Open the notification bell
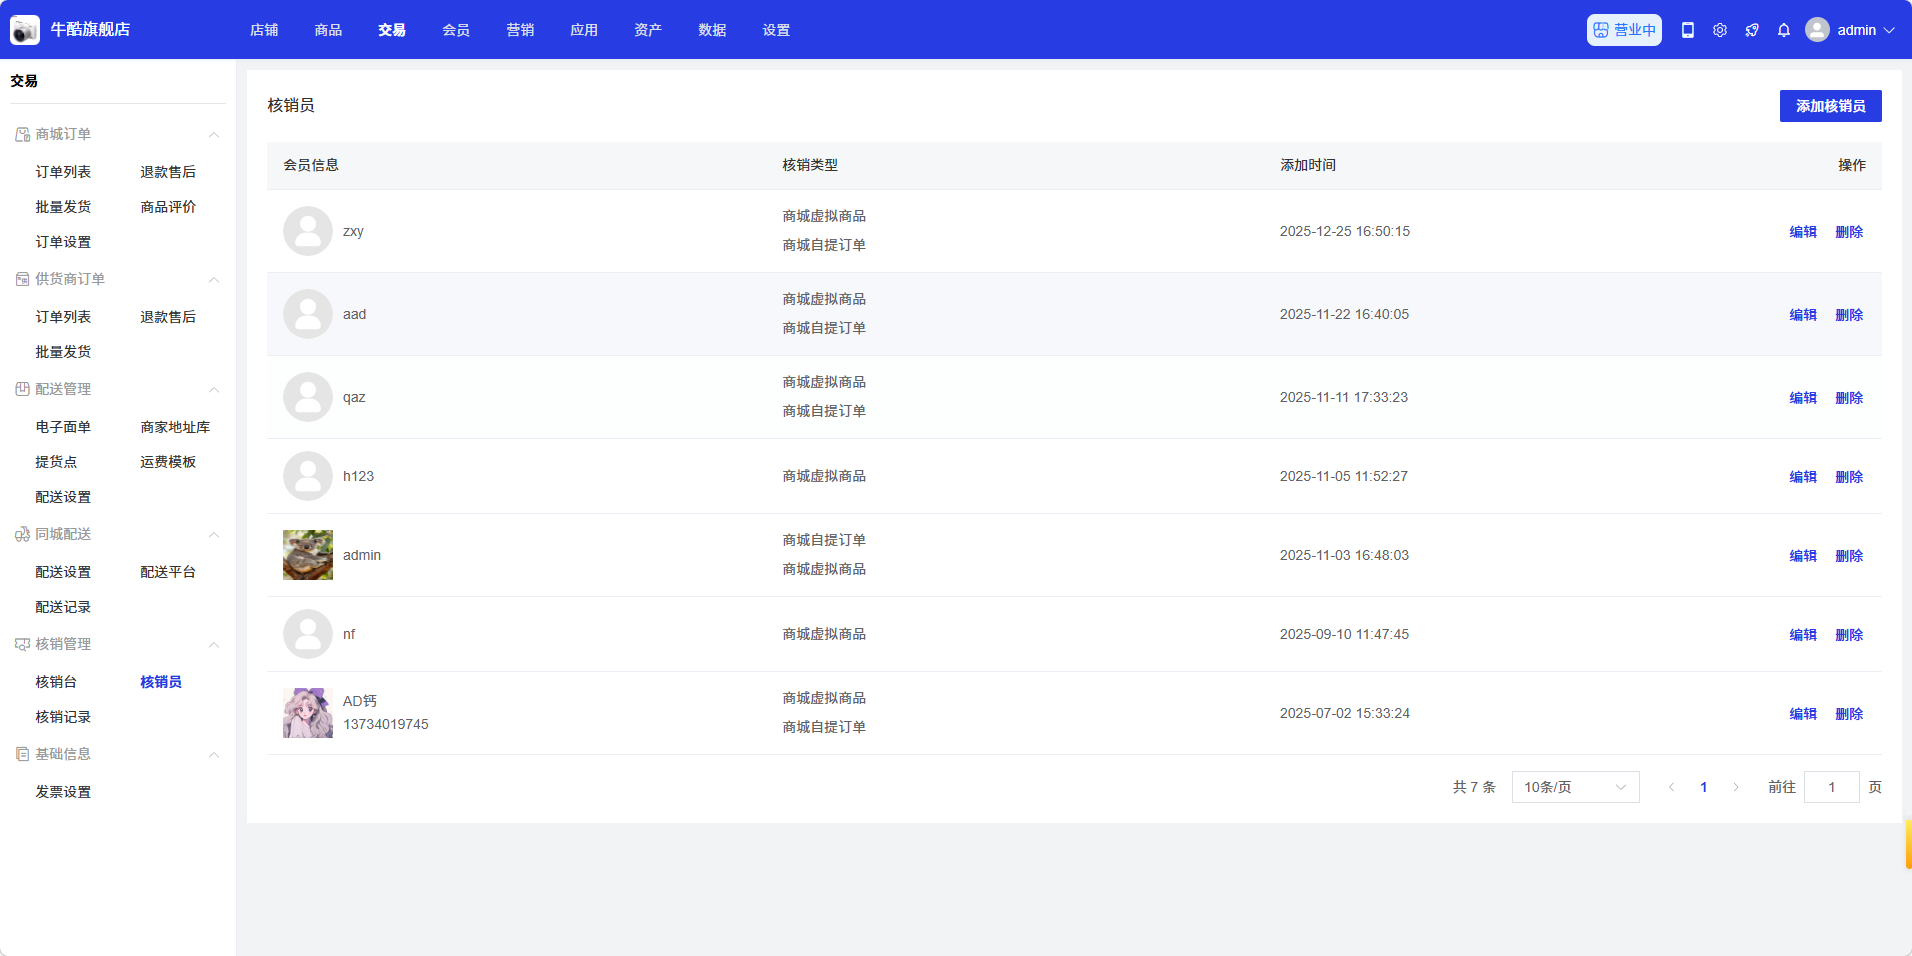This screenshot has width=1912, height=956. point(1783,30)
